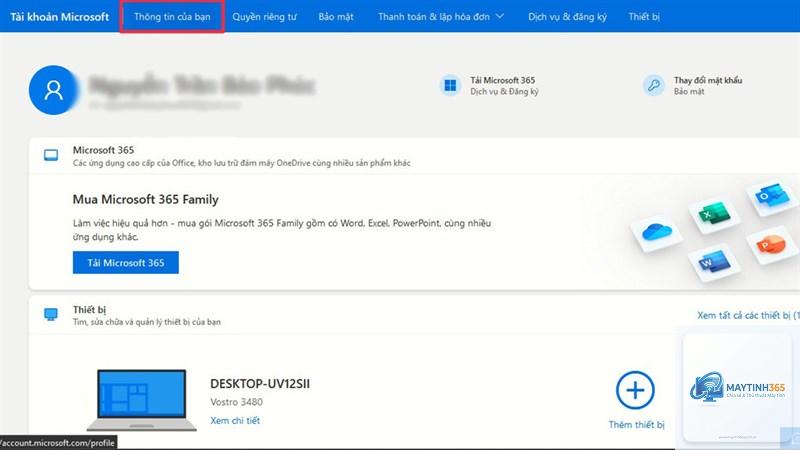The height and width of the screenshot is (450, 800).
Task: Go to the Bảo mật tab
Action: (x=336, y=17)
